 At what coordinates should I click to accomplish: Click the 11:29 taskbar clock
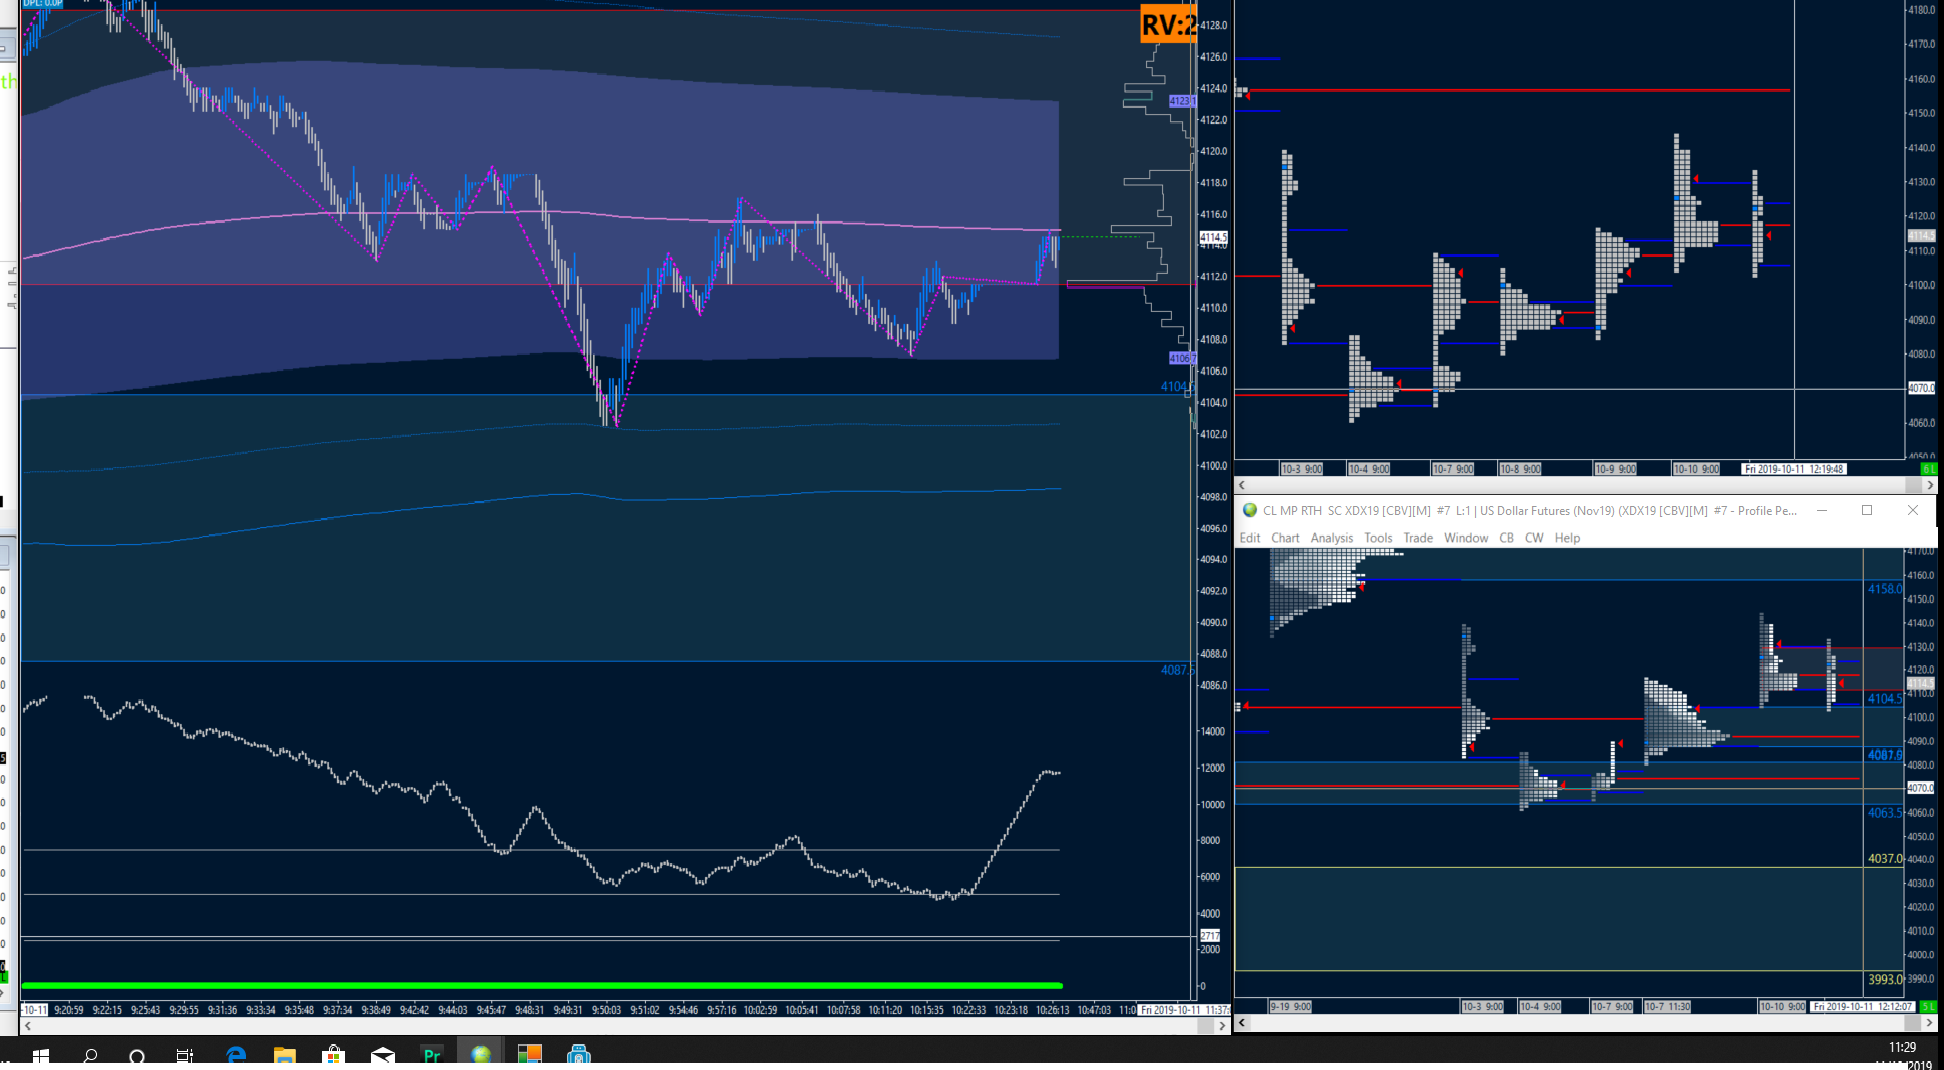[x=1902, y=1047]
